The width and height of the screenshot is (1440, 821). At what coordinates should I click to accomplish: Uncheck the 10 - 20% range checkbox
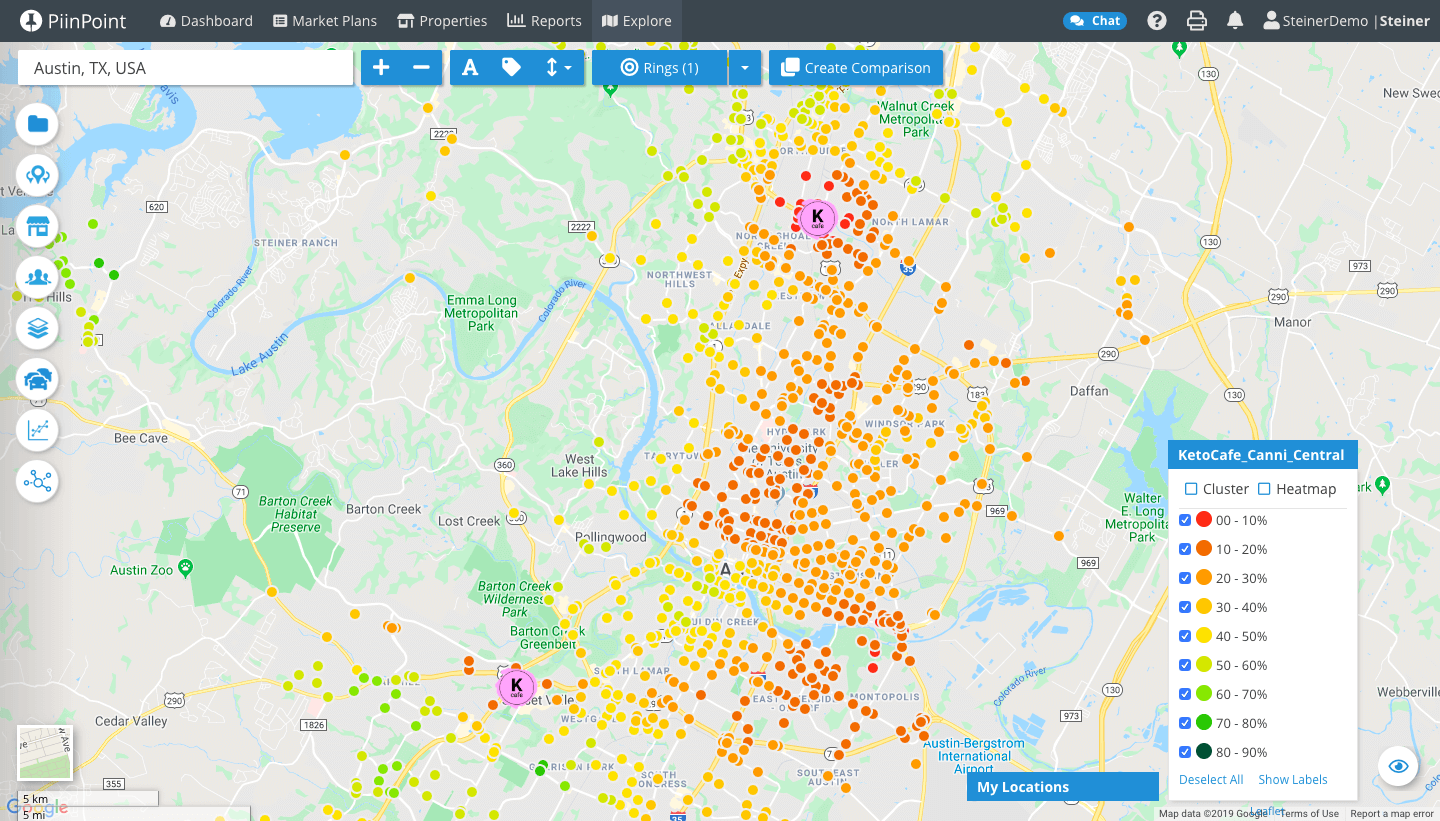pos(1185,549)
